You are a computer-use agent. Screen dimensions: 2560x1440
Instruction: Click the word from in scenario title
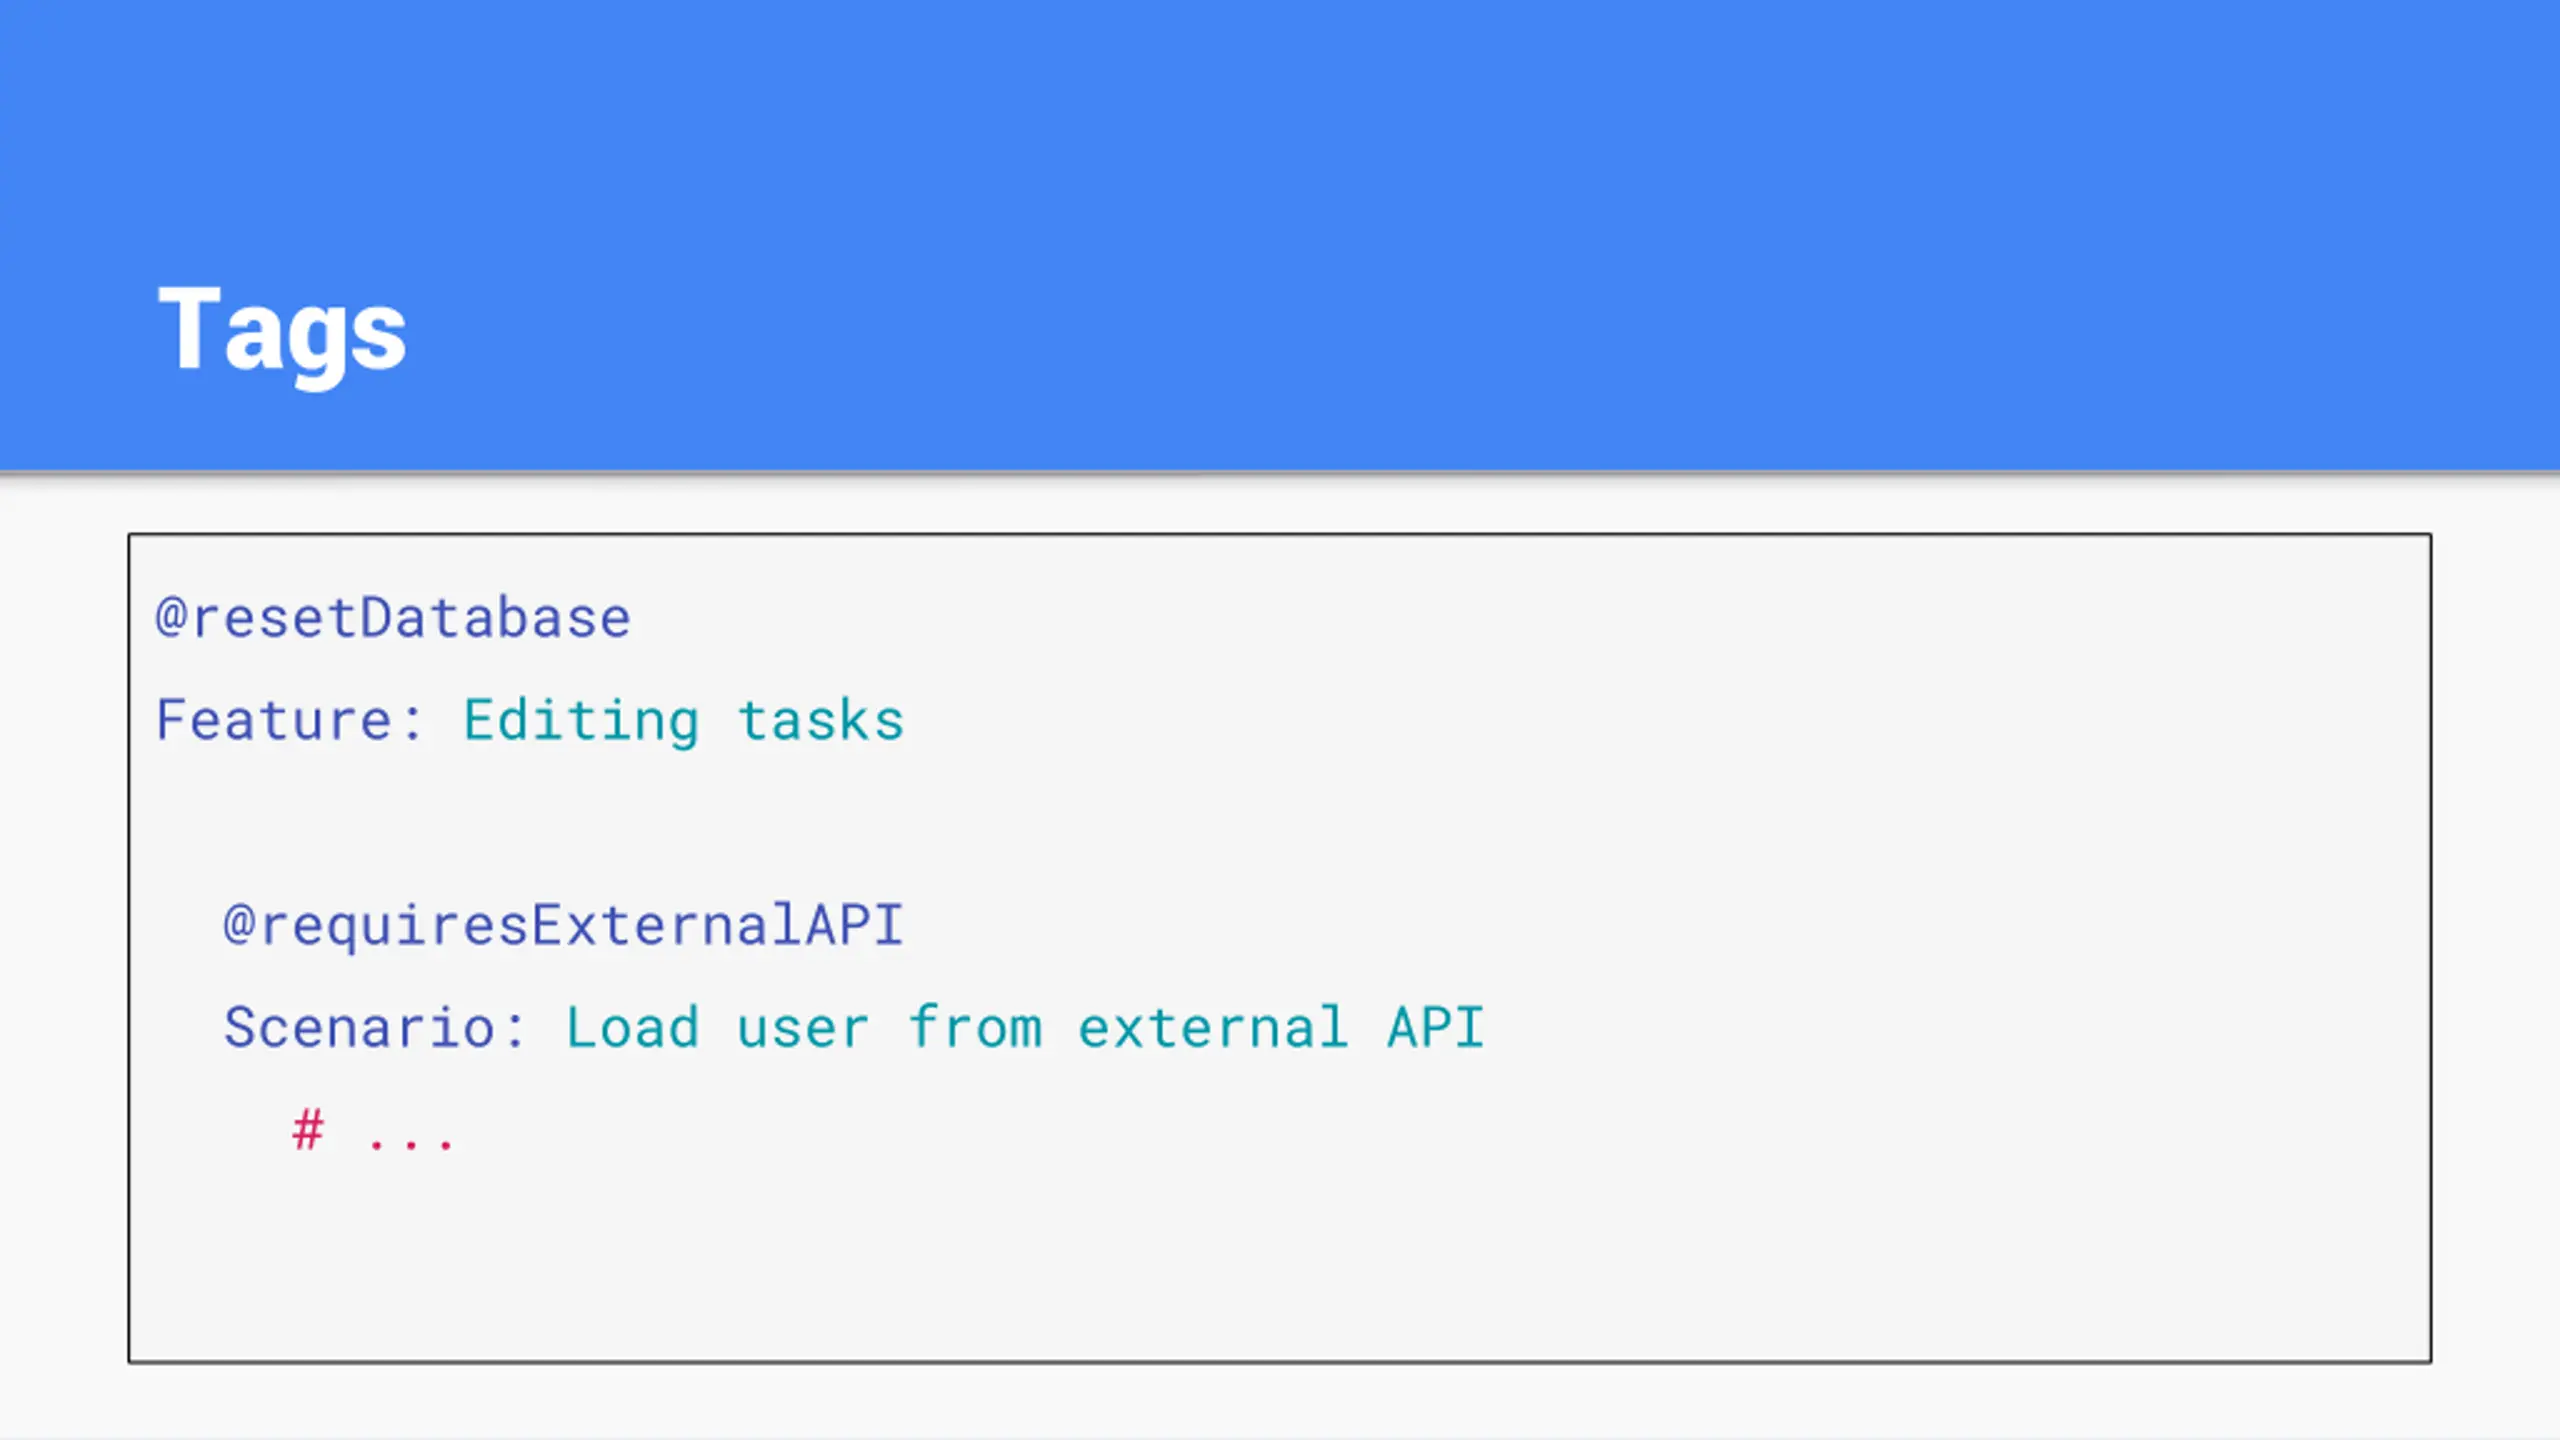coord(975,1027)
